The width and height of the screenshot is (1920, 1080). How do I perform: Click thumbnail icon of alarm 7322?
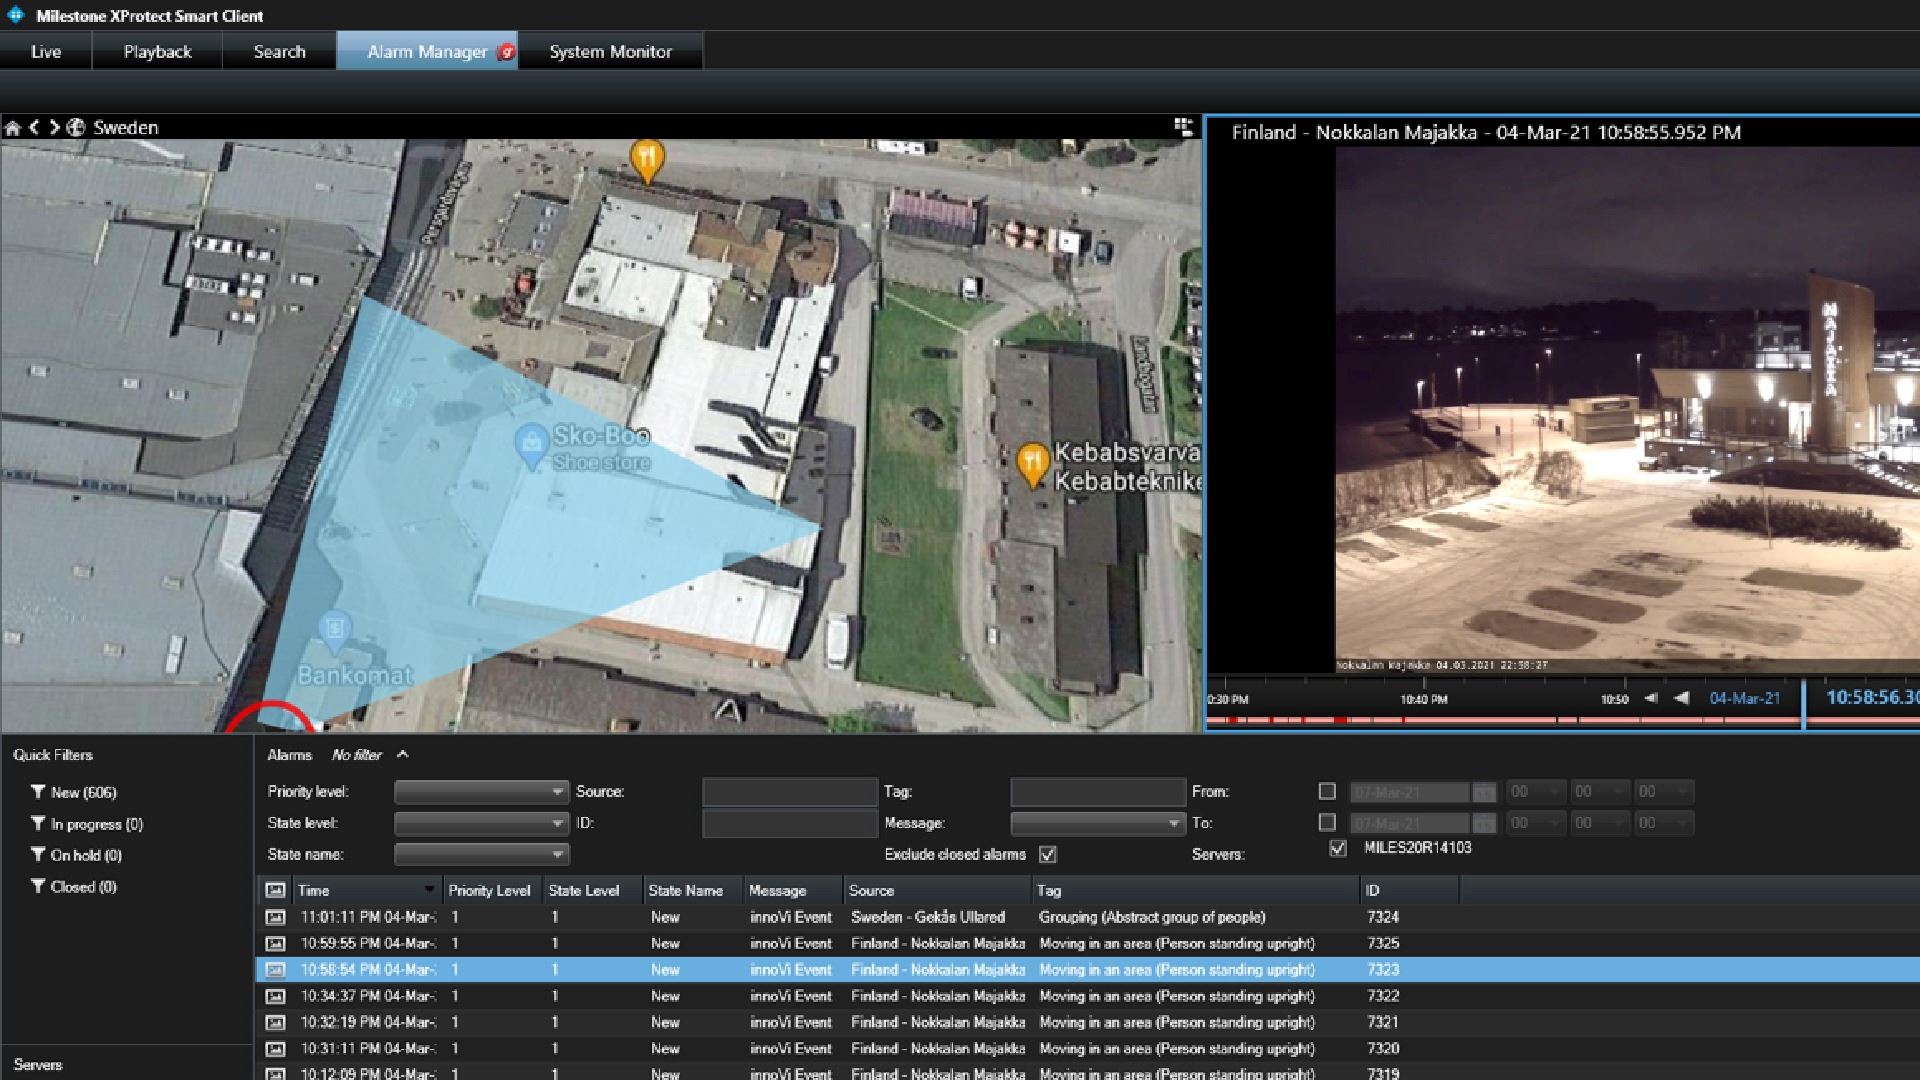pos(275,996)
